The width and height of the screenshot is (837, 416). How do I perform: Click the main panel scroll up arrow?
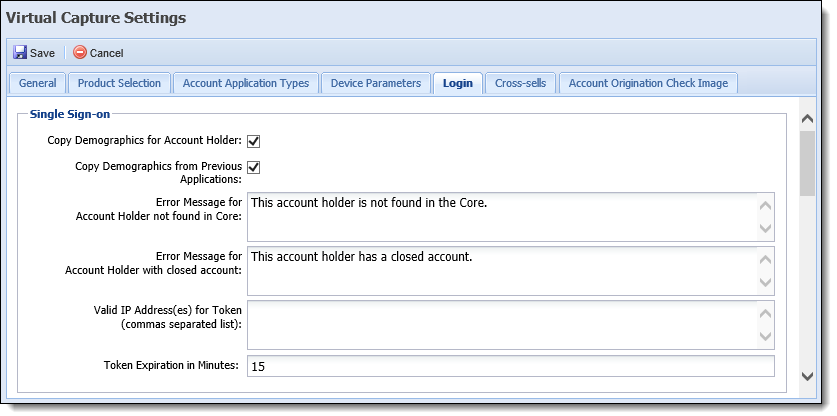click(x=808, y=119)
